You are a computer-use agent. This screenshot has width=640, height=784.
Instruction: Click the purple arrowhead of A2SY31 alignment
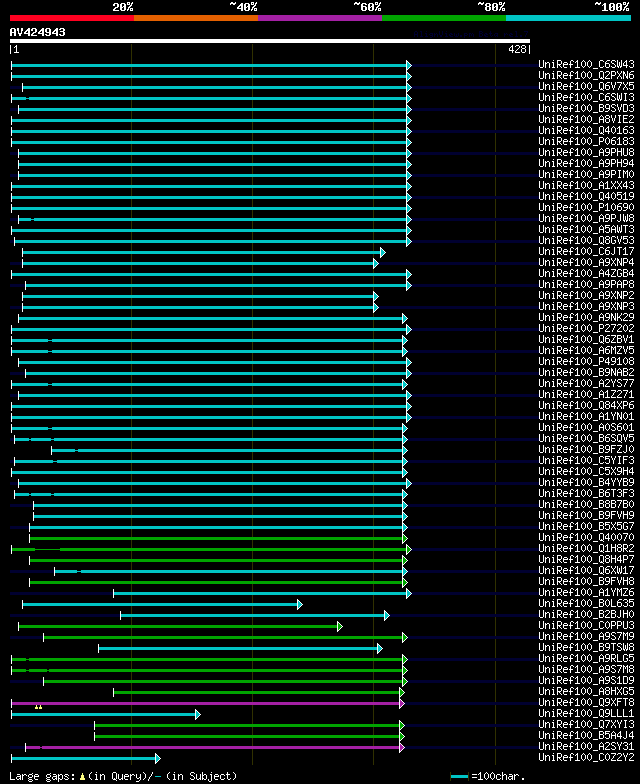tap(402, 748)
